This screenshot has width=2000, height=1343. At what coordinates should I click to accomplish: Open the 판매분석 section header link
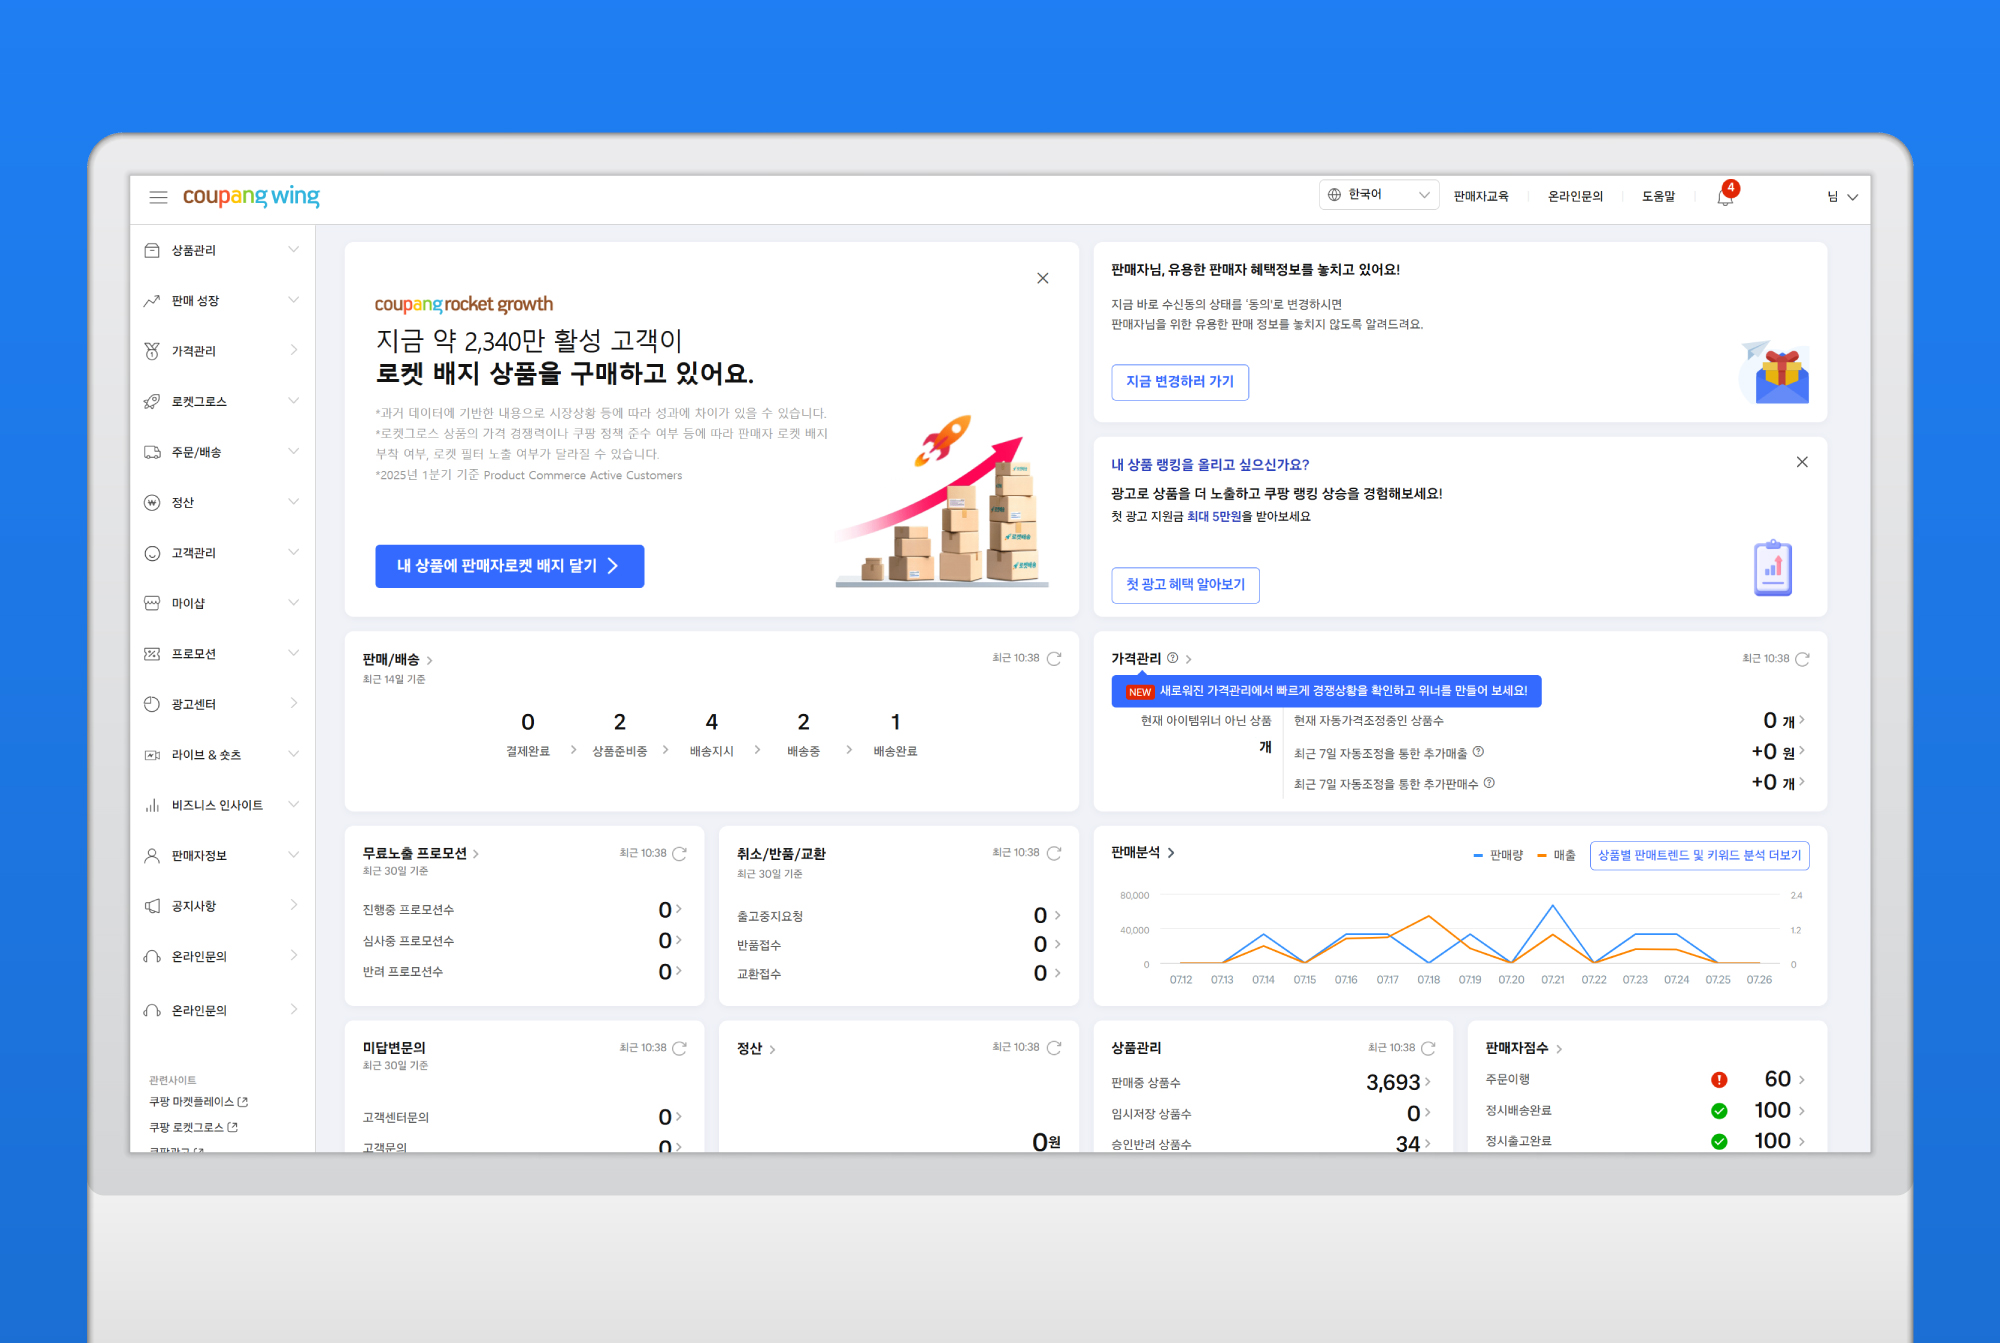(x=1143, y=853)
